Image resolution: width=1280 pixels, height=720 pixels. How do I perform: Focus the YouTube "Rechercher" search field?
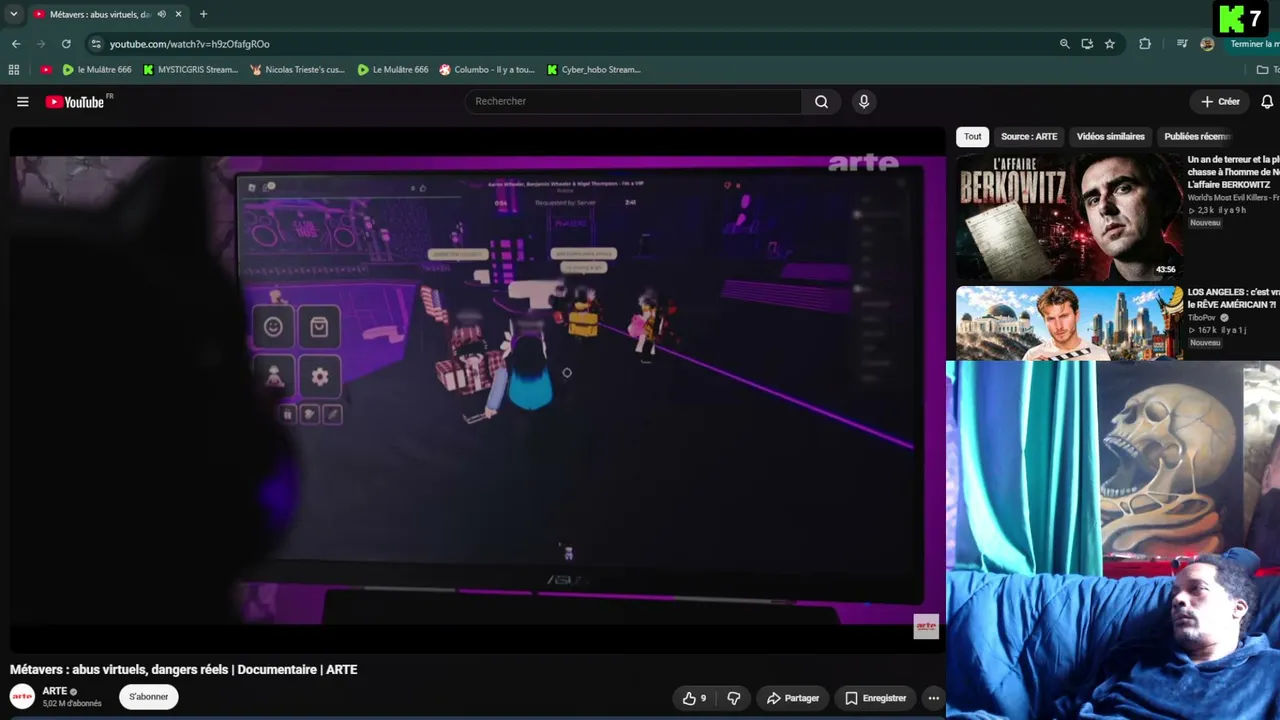634,101
